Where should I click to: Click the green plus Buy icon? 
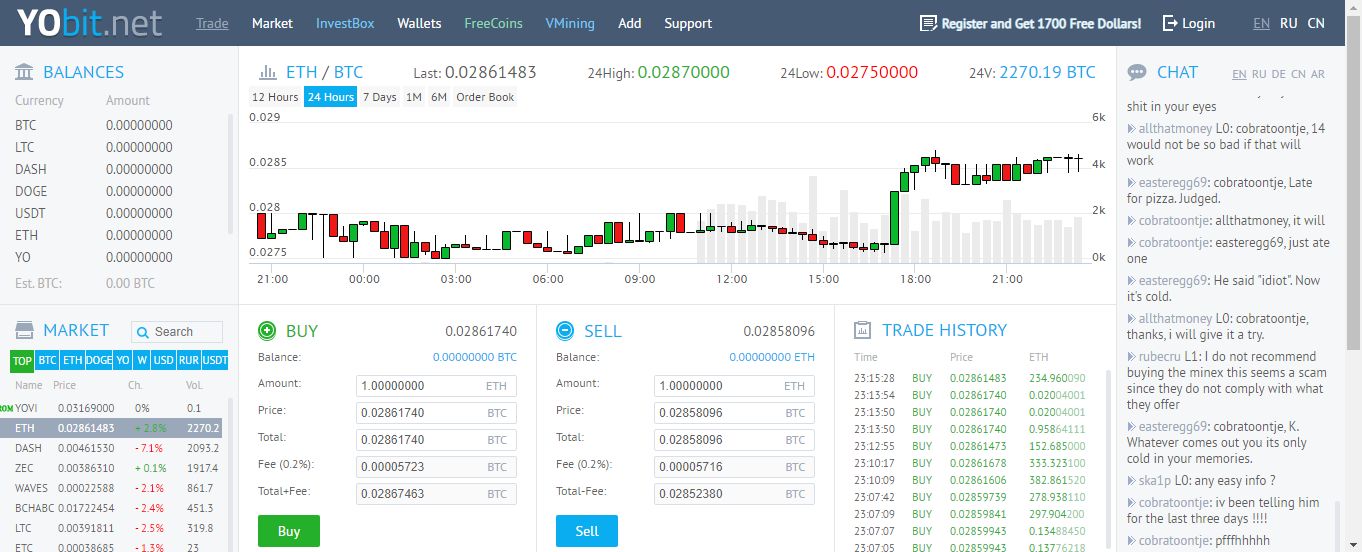pos(267,331)
